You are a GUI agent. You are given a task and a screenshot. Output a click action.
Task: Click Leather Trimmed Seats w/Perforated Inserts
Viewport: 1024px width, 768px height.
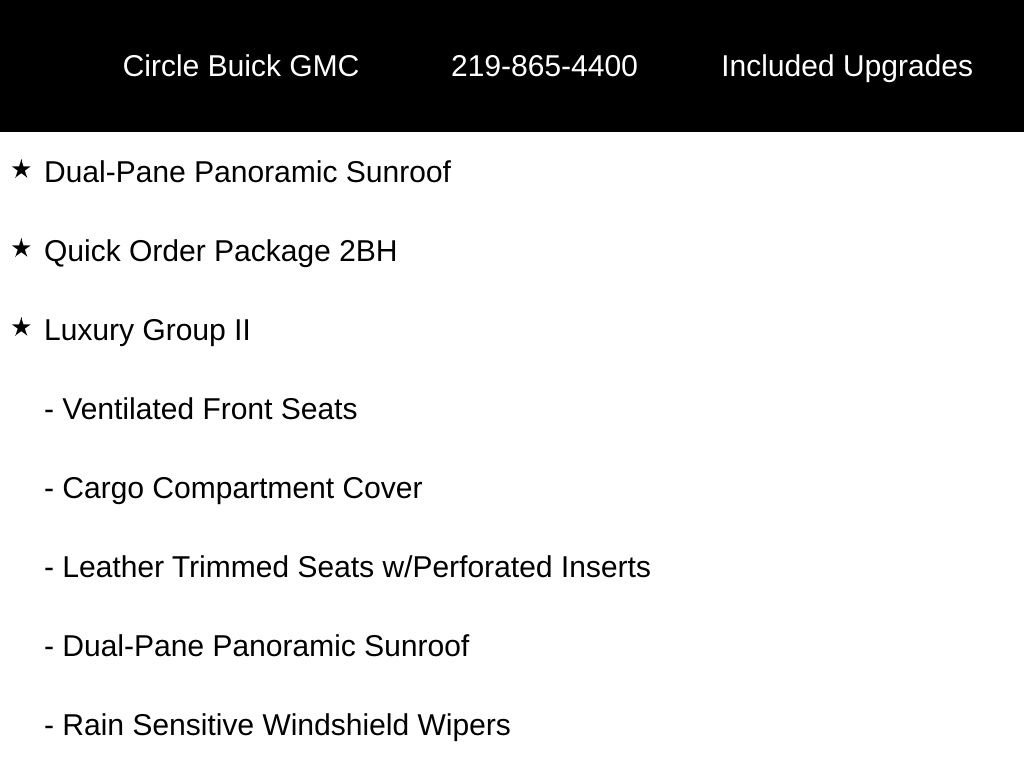click(x=357, y=568)
